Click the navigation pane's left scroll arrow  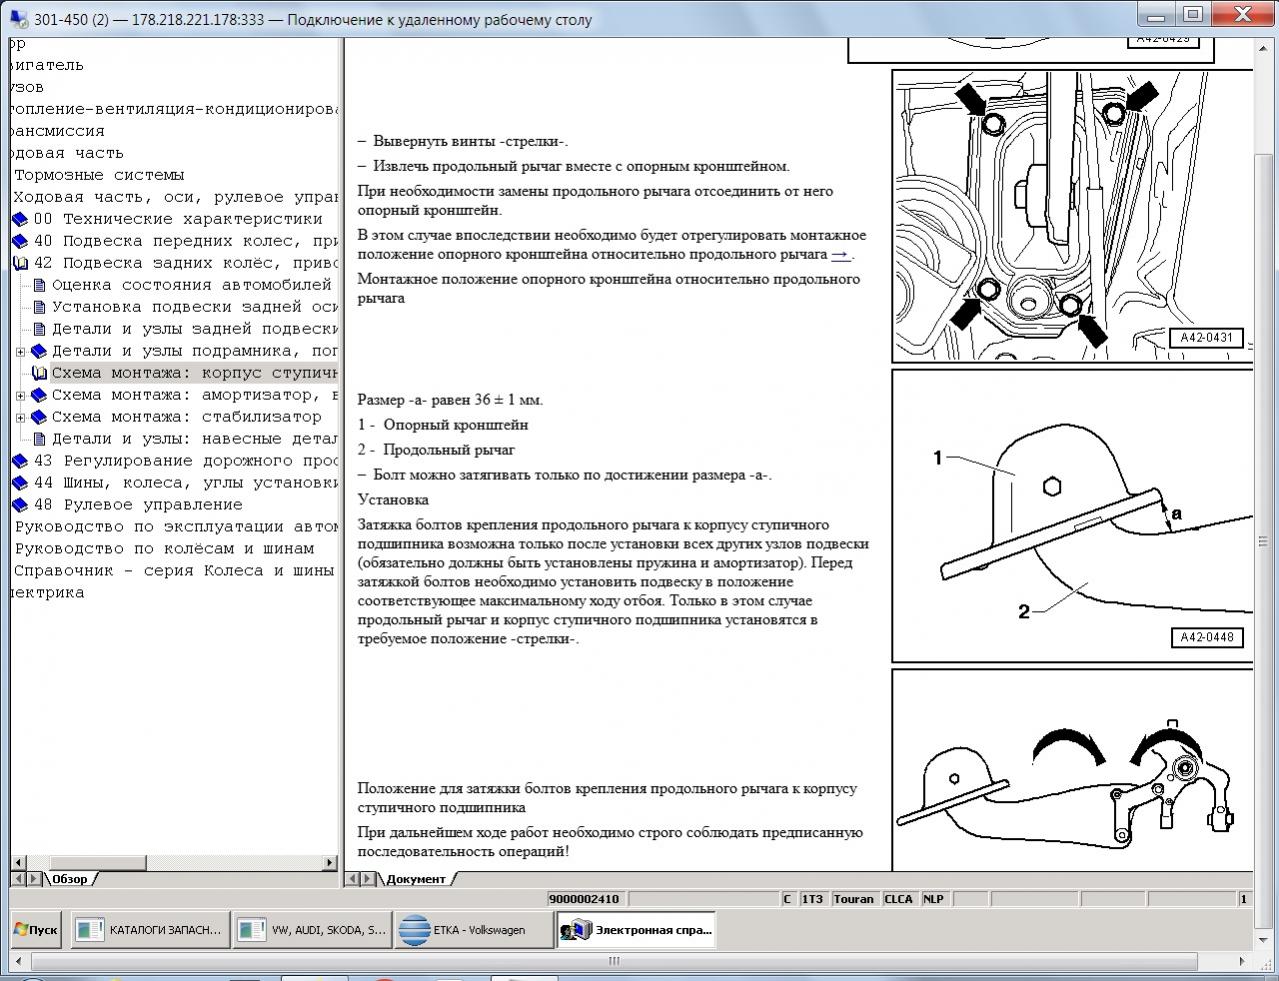18,862
